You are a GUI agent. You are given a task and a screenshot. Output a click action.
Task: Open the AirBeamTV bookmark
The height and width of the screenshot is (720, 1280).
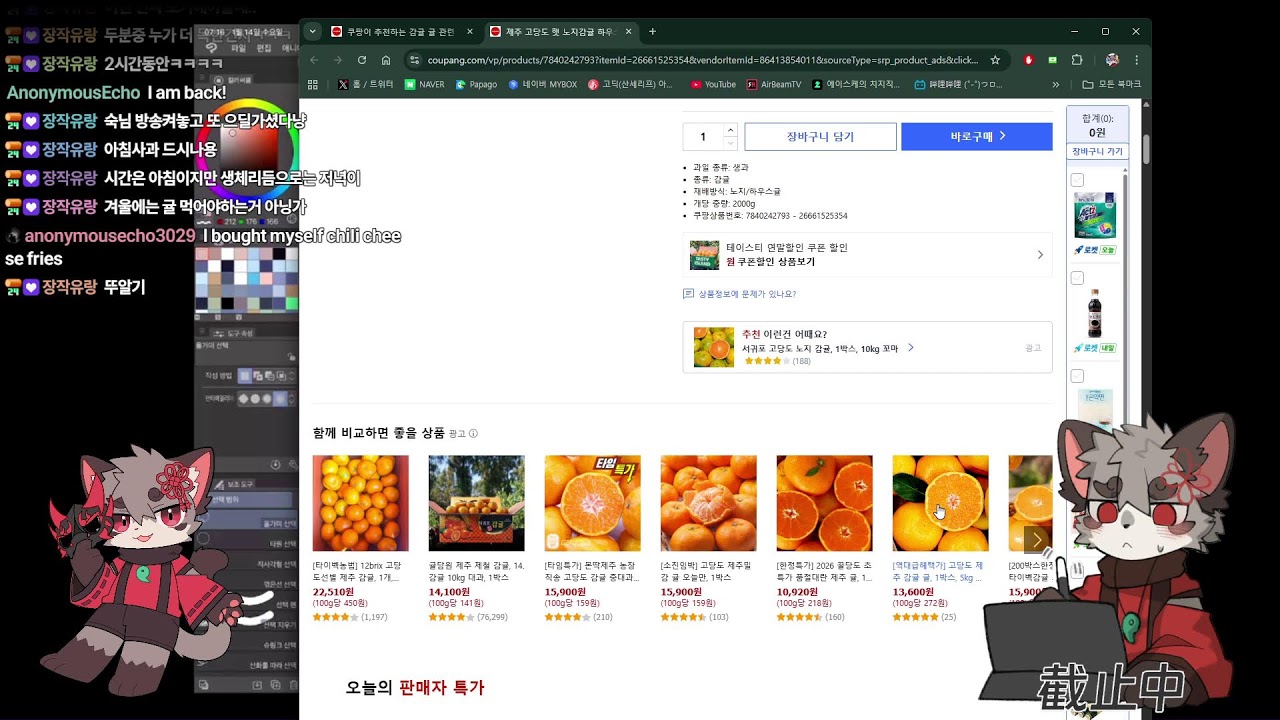tap(774, 85)
